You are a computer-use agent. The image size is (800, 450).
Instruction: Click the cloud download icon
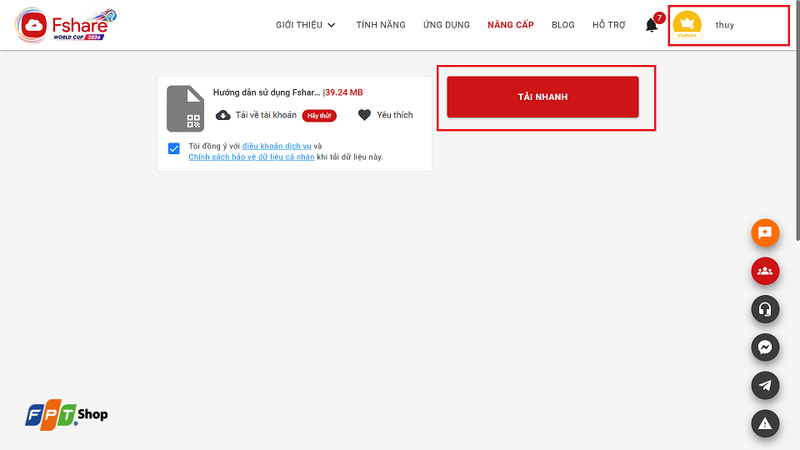pyautogui.click(x=223, y=115)
